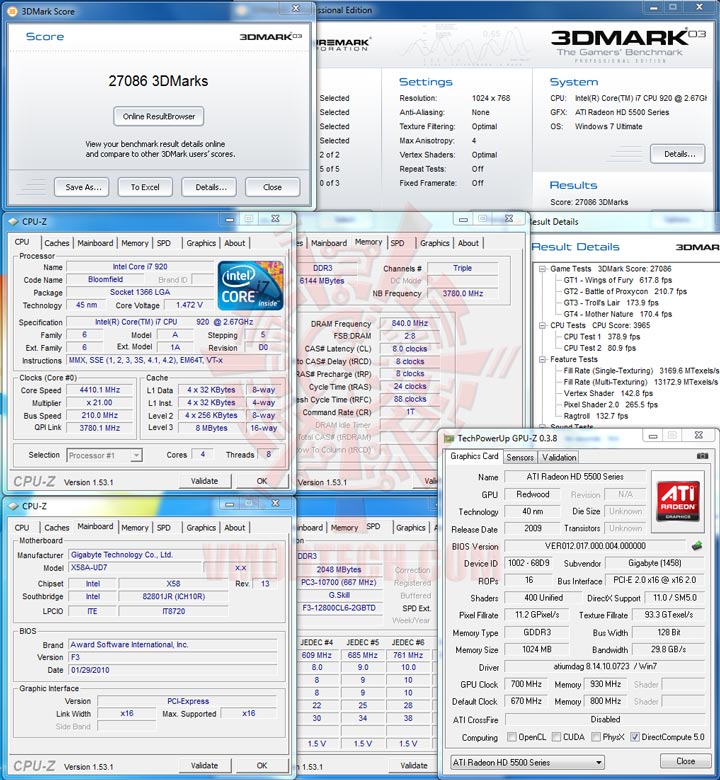
Task: Click the CPU-Z title icon in the motherboard window
Action: [13, 506]
